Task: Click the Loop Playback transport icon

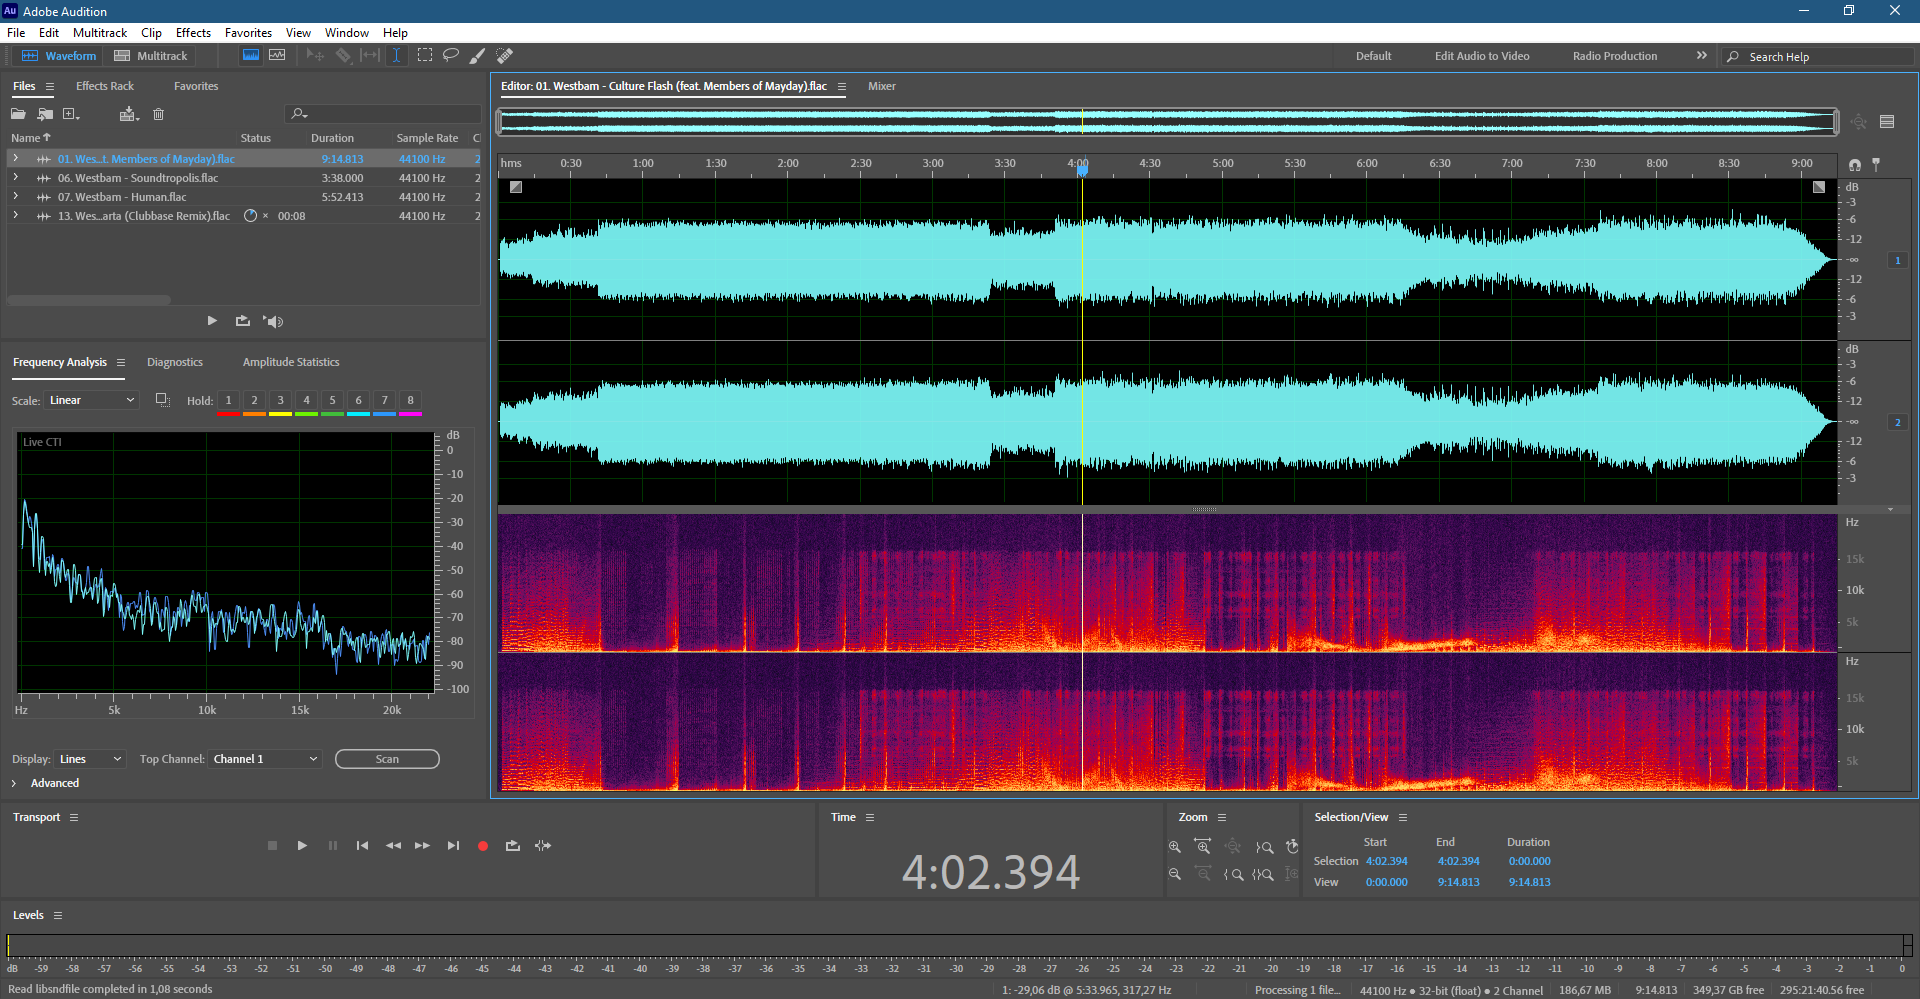Action: (513, 846)
